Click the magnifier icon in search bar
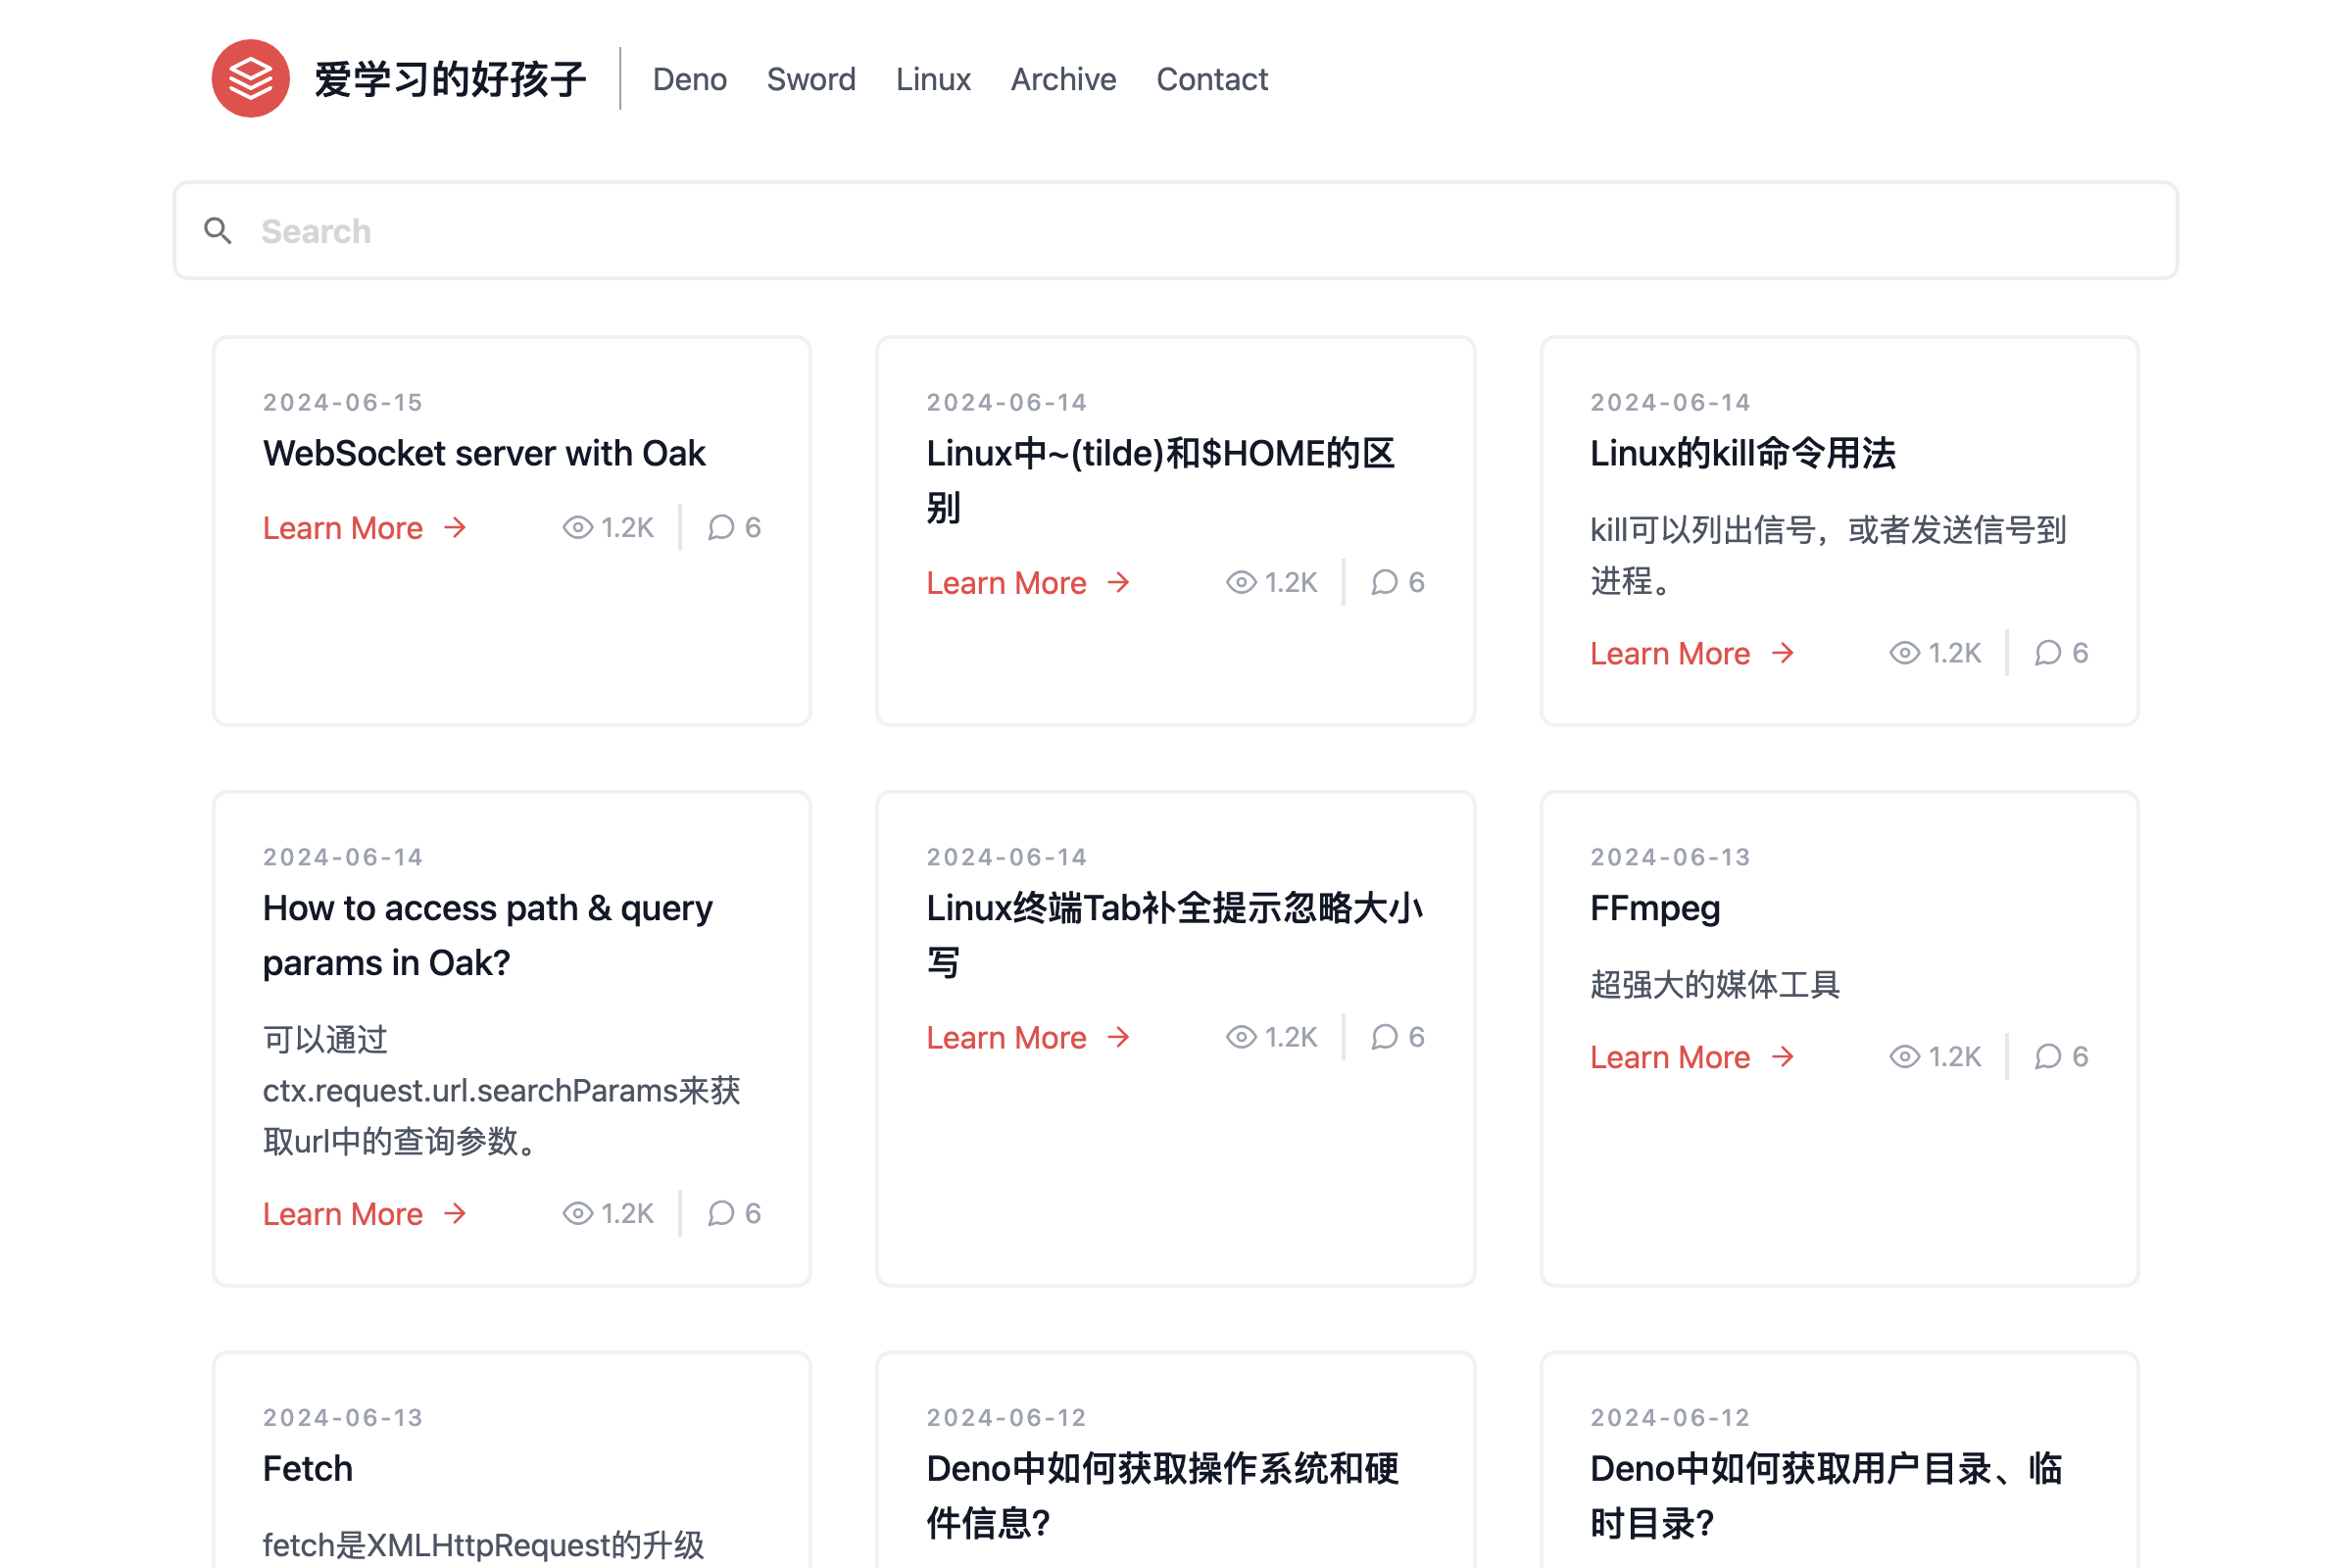This screenshot has height=1568, width=2352. tap(218, 231)
